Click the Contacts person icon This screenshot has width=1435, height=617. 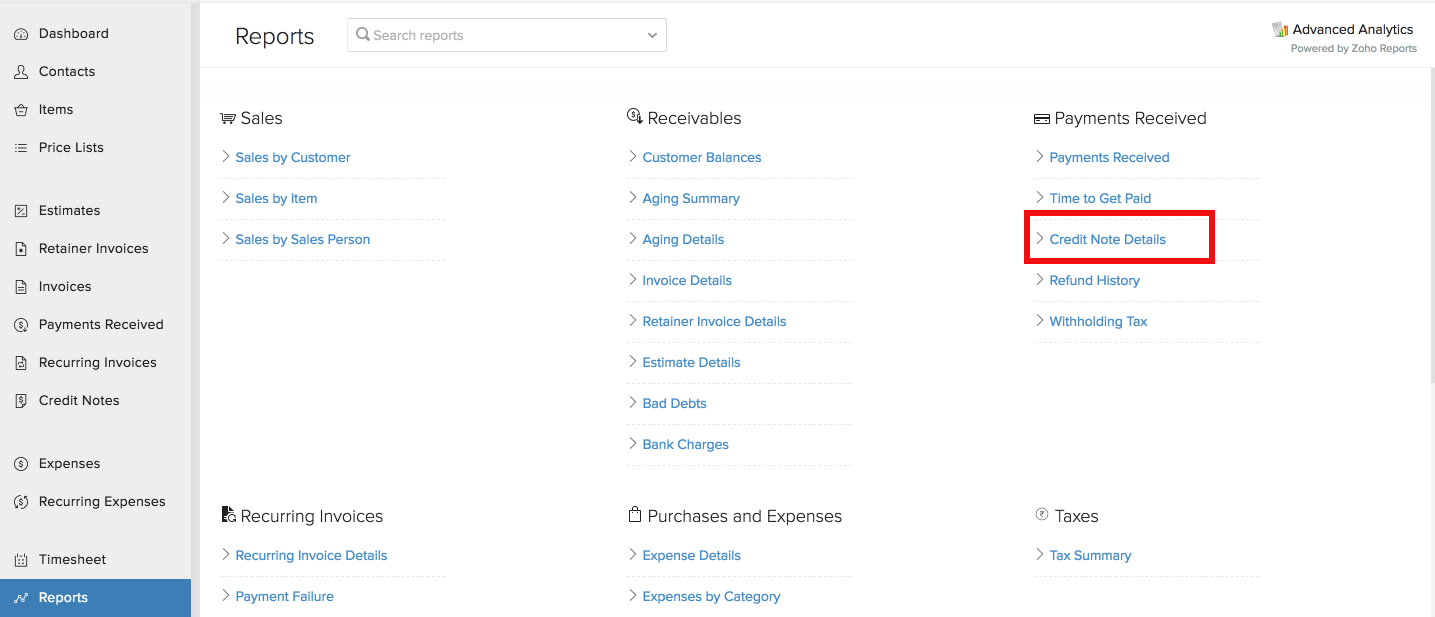21,72
